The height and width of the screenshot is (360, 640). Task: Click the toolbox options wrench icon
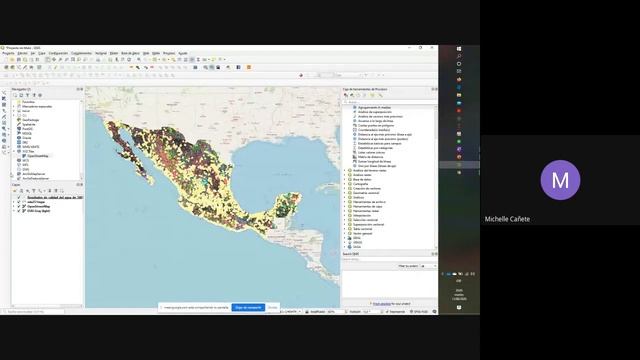380,96
